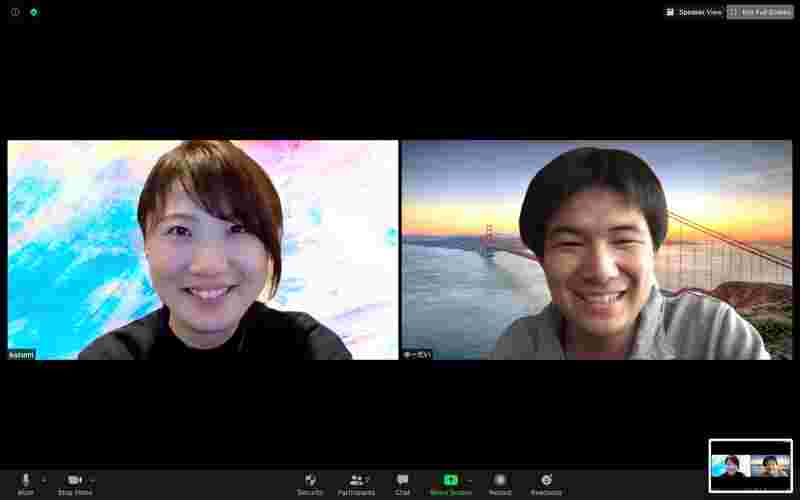This screenshot has height=500, width=800.
Task: Open the Reactions menu
Action: point(546,483)
